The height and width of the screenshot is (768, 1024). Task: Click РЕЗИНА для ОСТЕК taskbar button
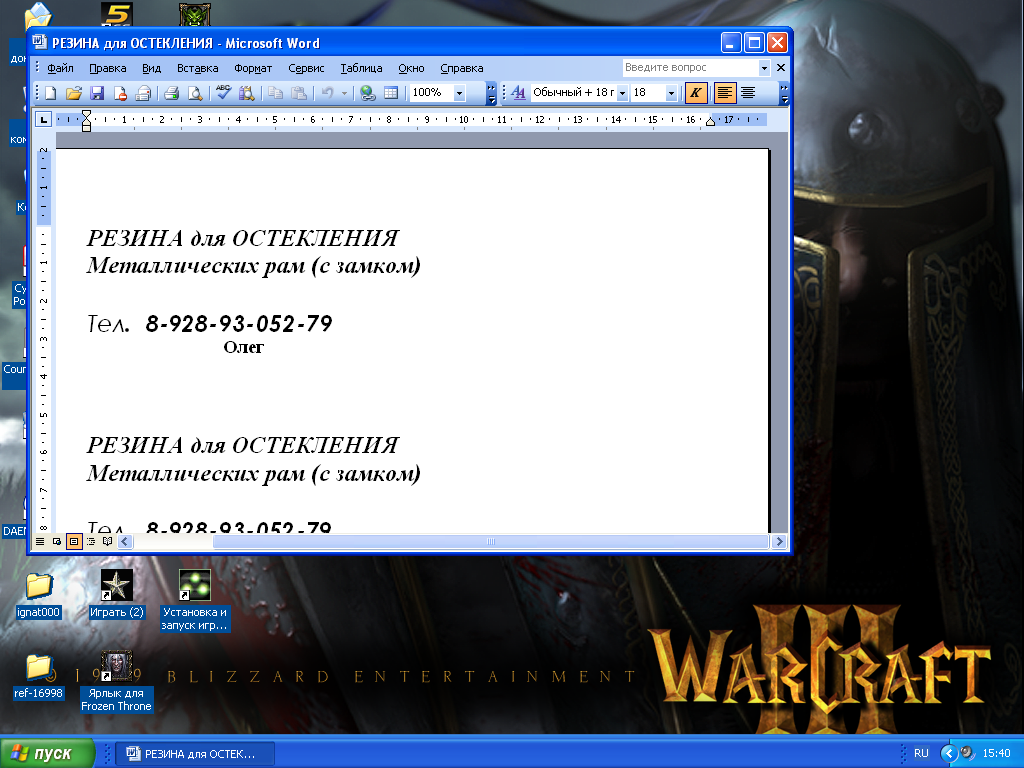tap(195, 754)
